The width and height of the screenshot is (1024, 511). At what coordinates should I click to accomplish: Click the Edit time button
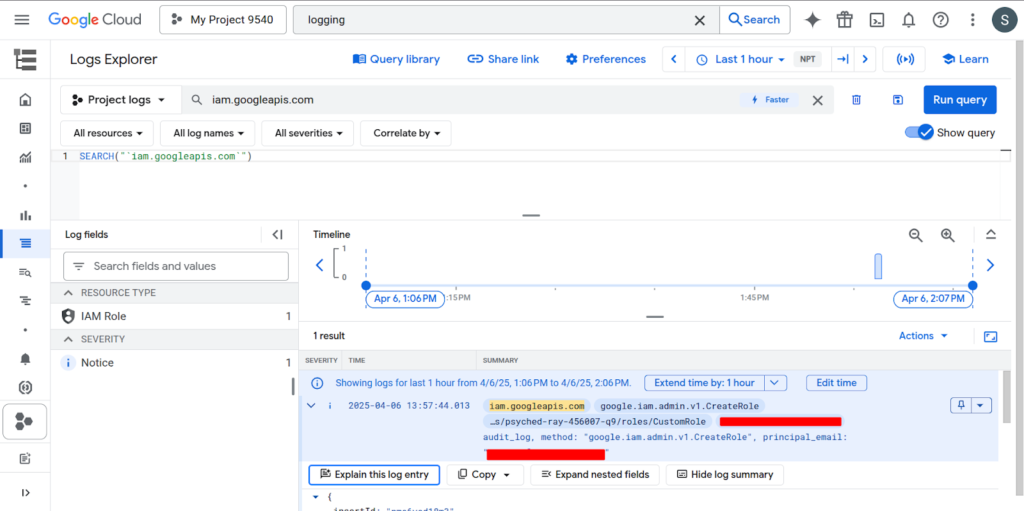point(836,383)
